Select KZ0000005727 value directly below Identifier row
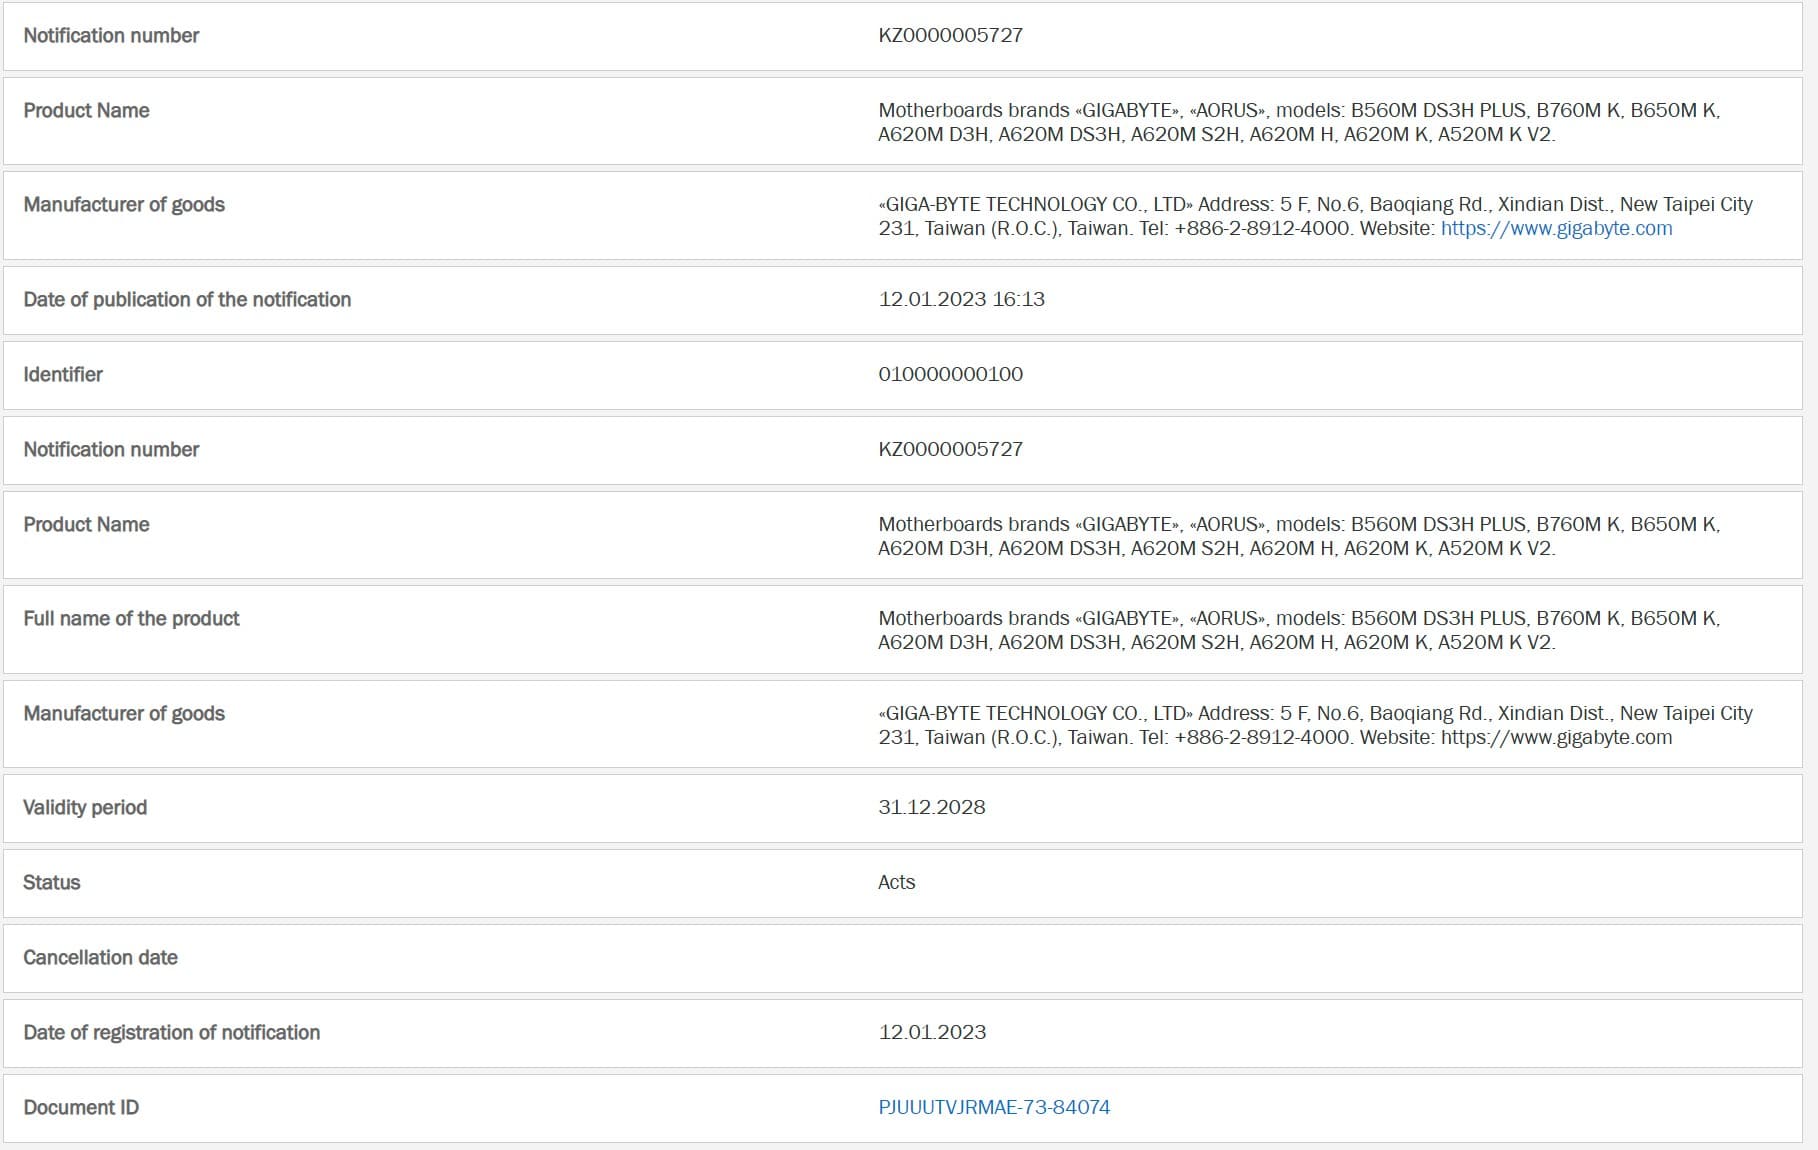The height and width of the screenshot is (1150, 1818). [x=950, y=449]
